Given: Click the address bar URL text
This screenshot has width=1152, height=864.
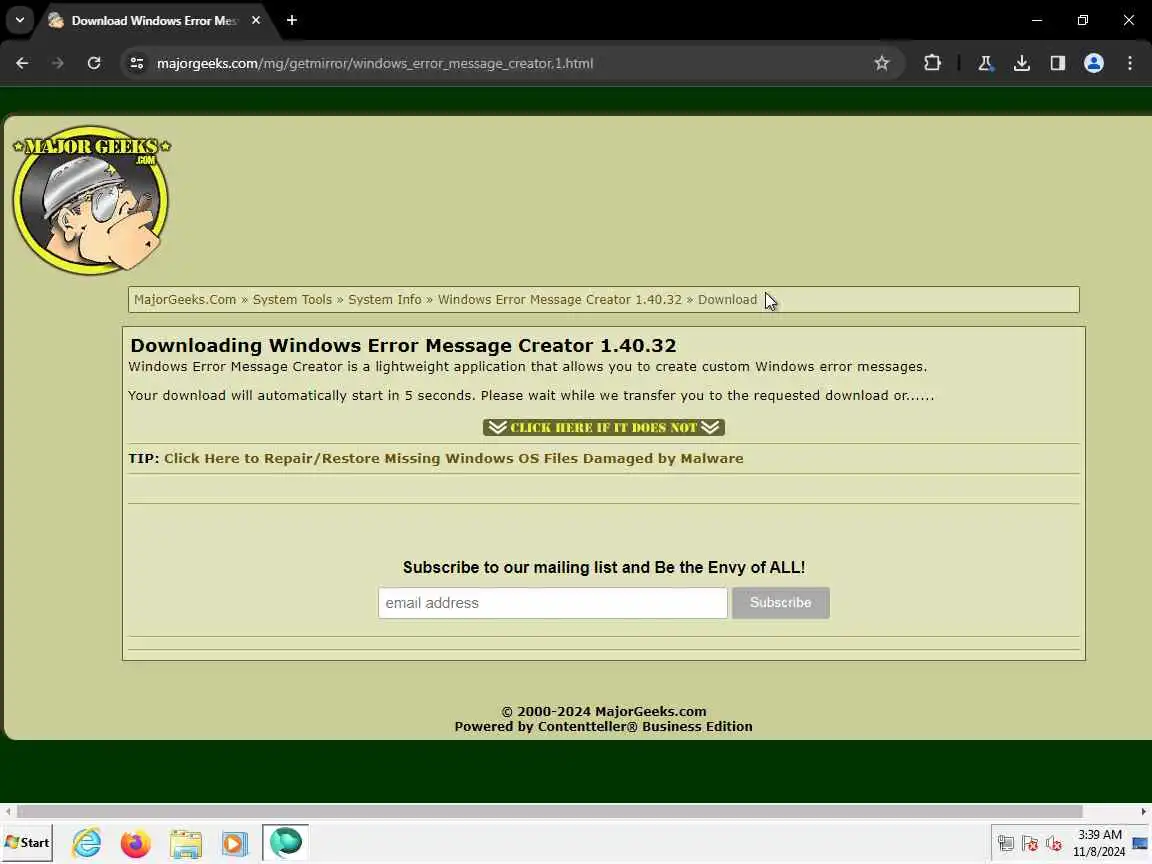Looking at the screenshot, I should point(375,63).
